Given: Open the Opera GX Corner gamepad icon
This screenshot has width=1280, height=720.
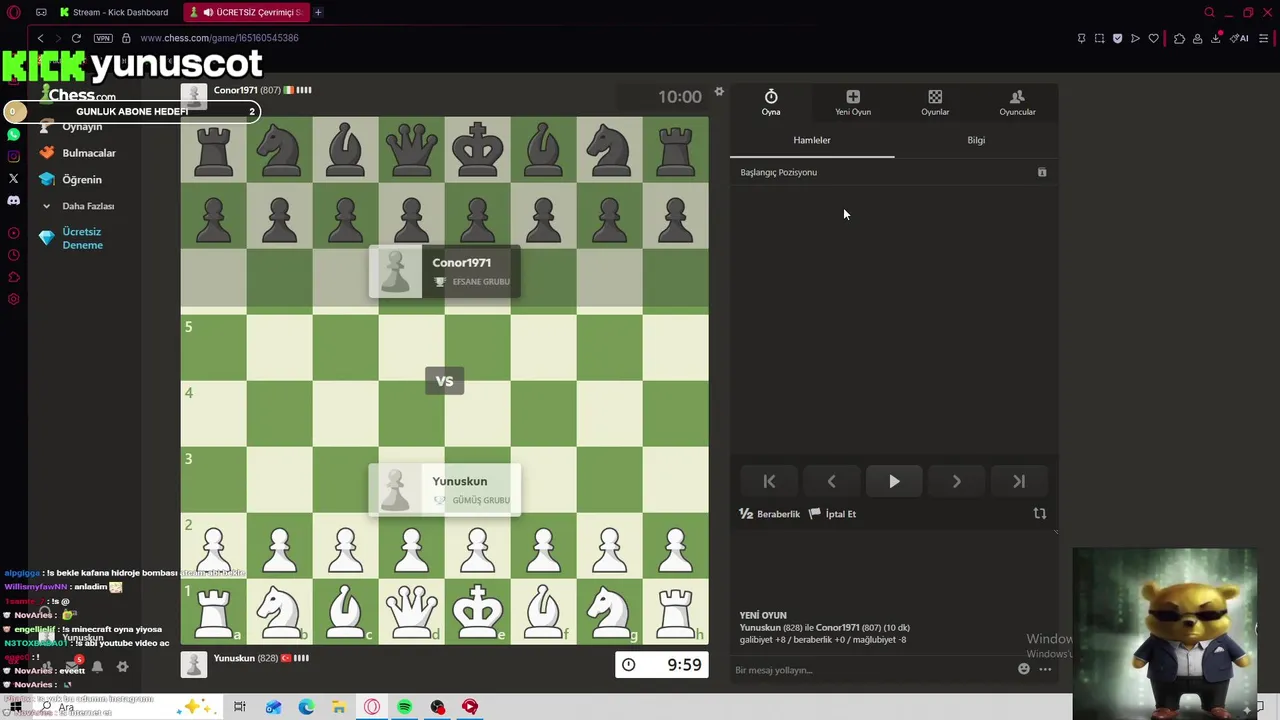Looking at the screenshot, I should point(41,12).
